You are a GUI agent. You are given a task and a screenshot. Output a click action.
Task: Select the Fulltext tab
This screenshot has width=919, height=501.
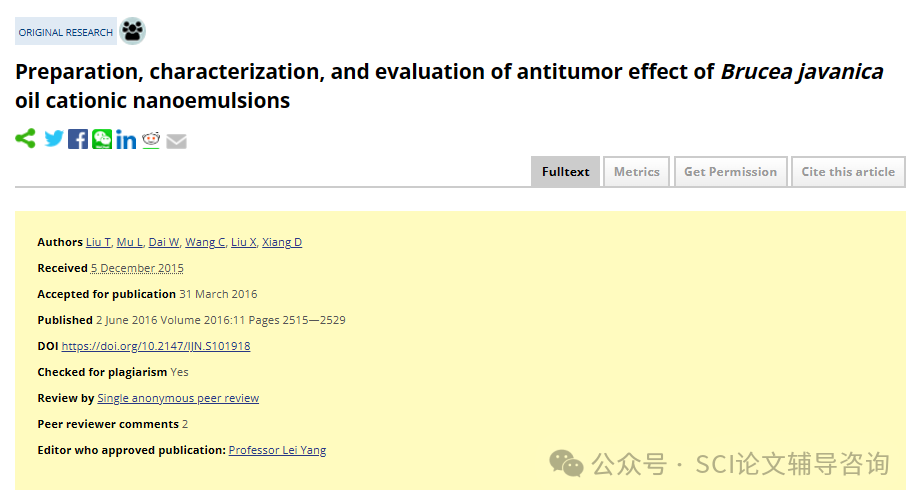[x=566, y=172]
